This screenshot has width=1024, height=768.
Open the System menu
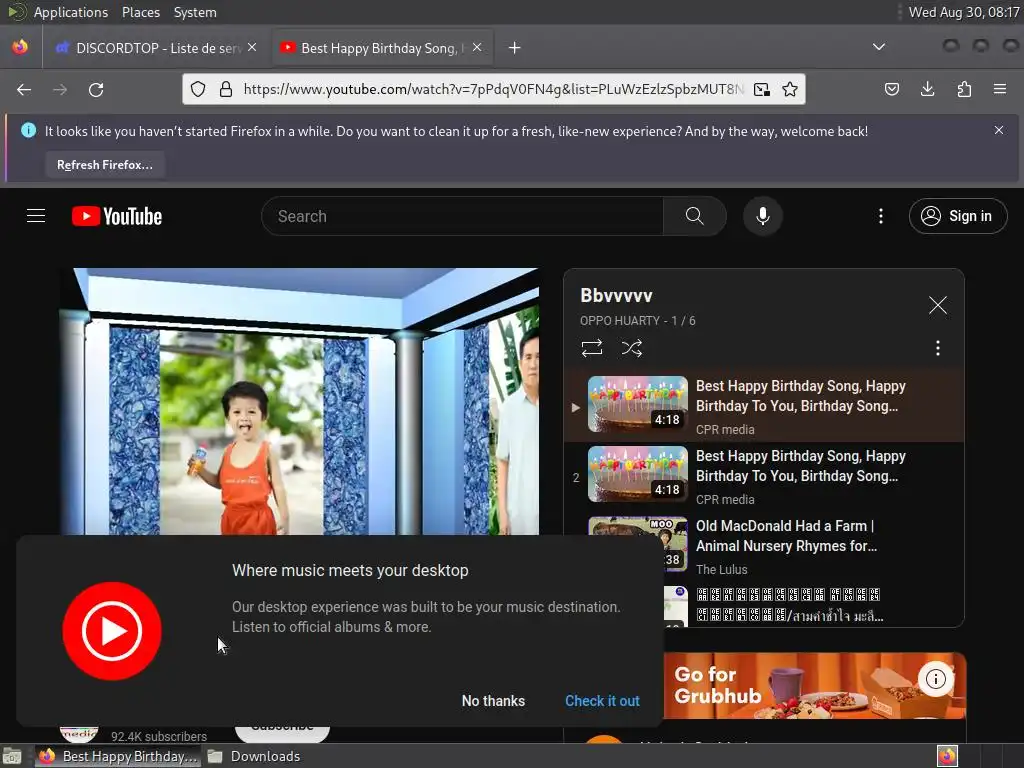(x=195, y=12)
